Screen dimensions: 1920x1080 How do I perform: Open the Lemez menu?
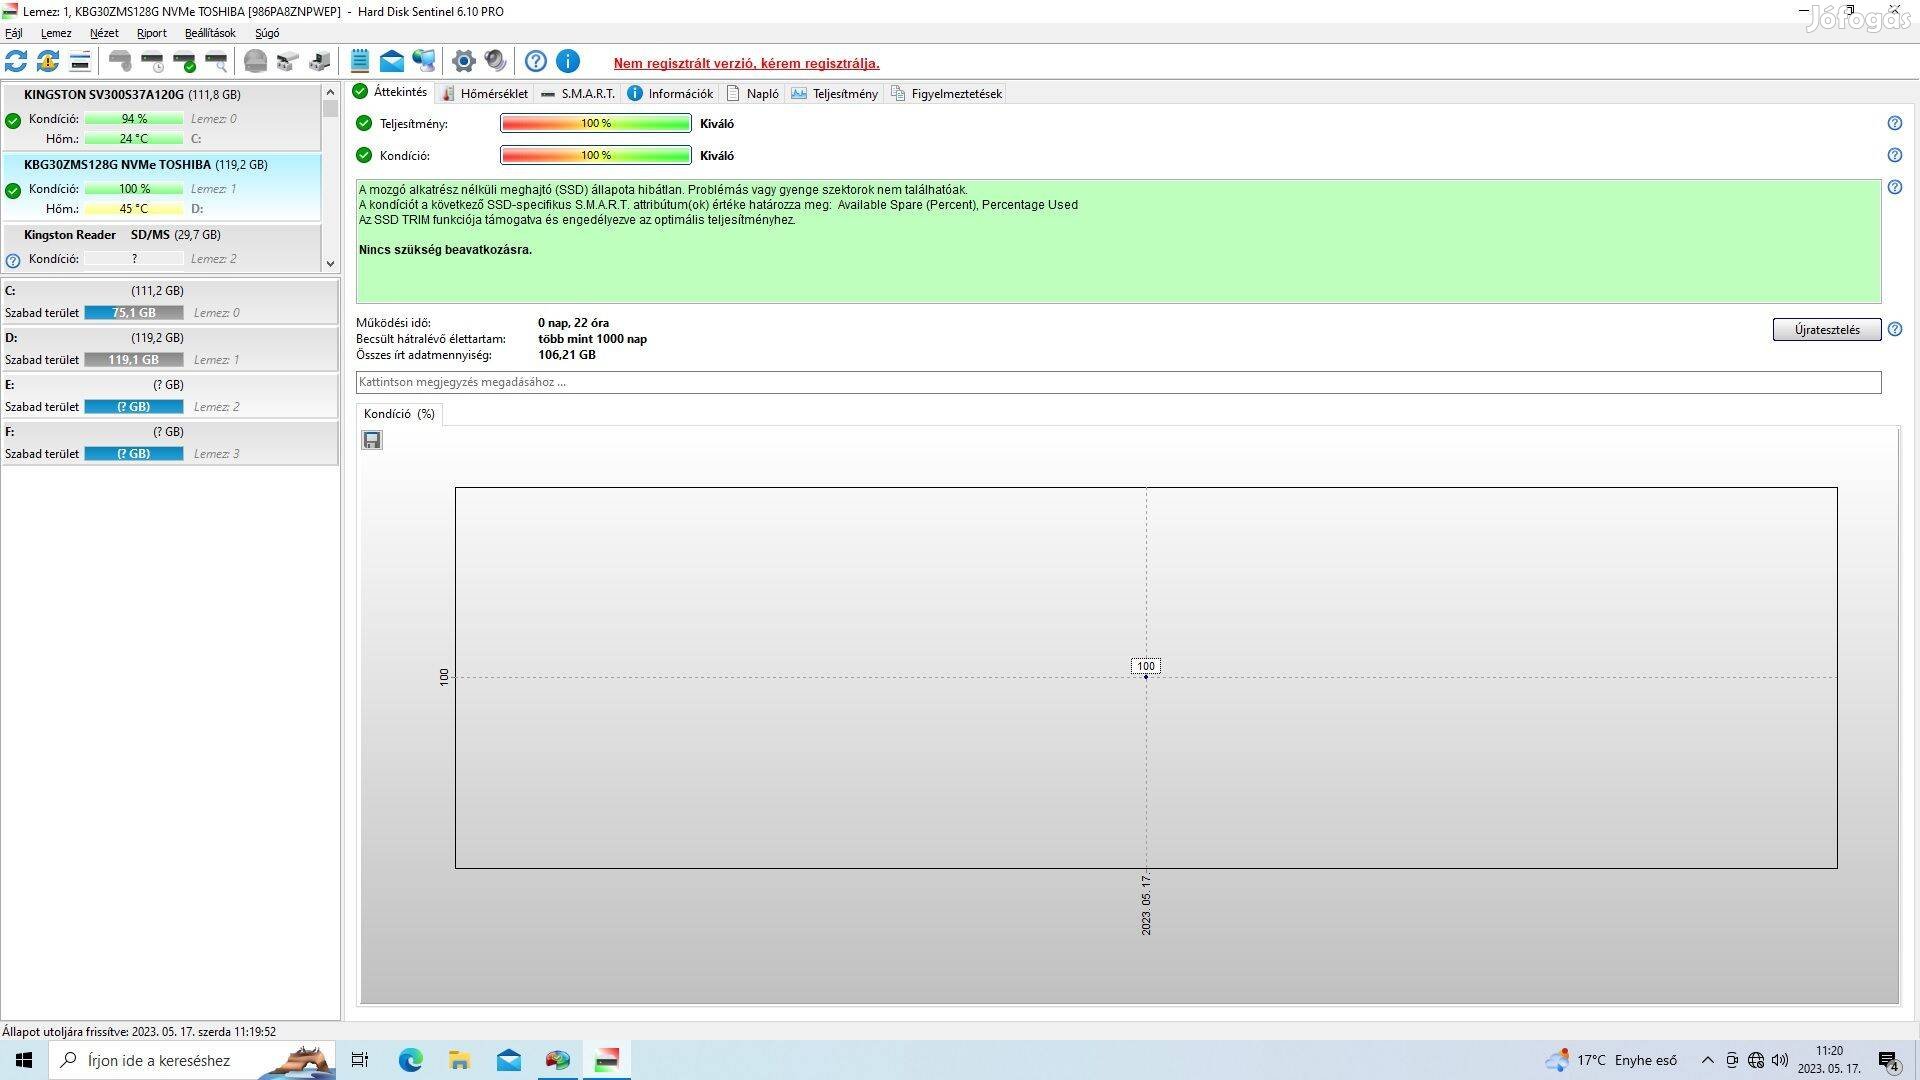[56, 33]
